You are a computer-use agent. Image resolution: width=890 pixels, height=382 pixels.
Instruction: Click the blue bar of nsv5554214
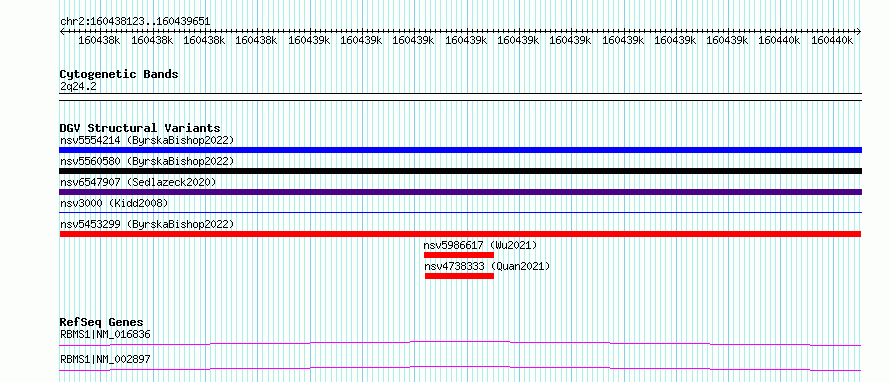pyautogui.click(x=460, y=150)
